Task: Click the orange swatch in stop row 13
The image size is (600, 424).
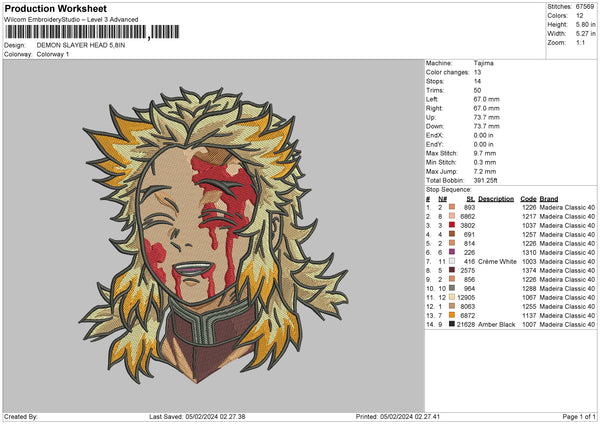Action: coord(452,315)
